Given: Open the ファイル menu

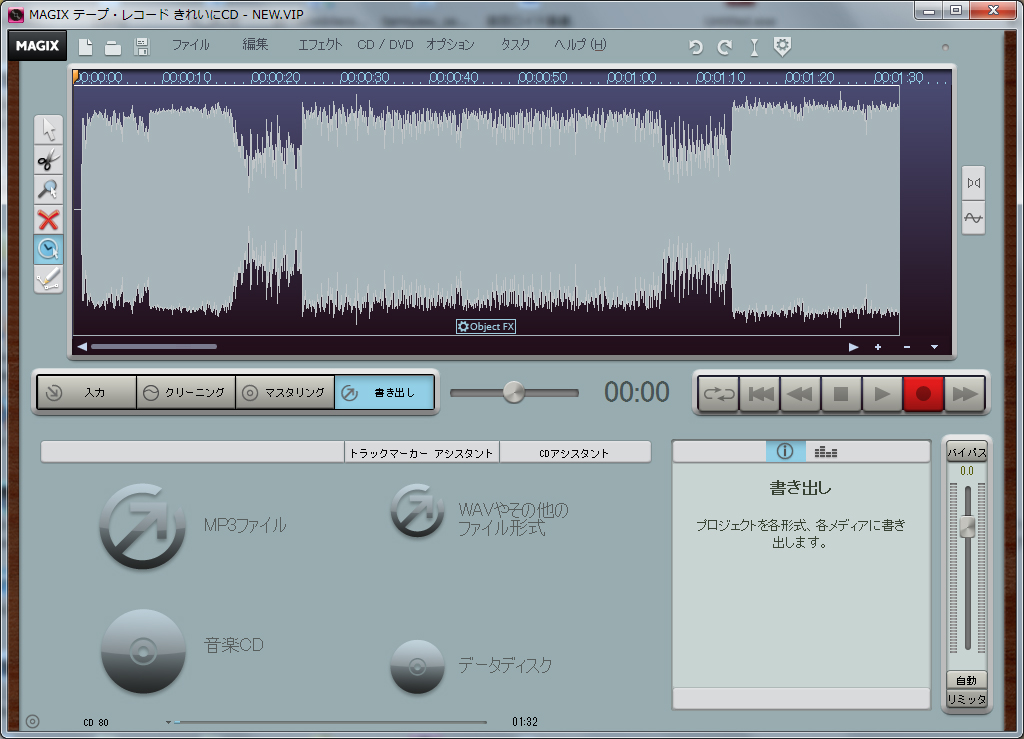Looking at the screenshot, I should tap(190, 45).
